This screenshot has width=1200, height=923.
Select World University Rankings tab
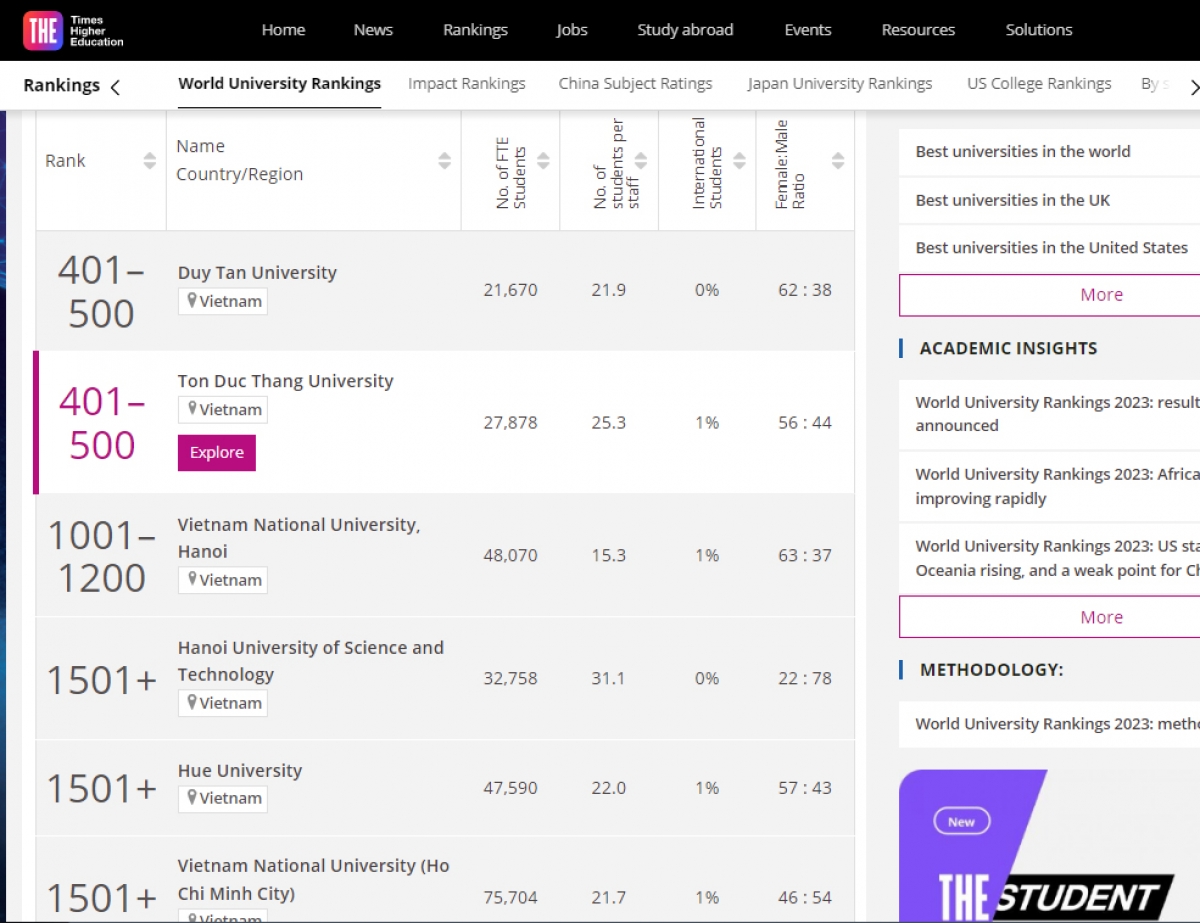[x=279, y=84]
